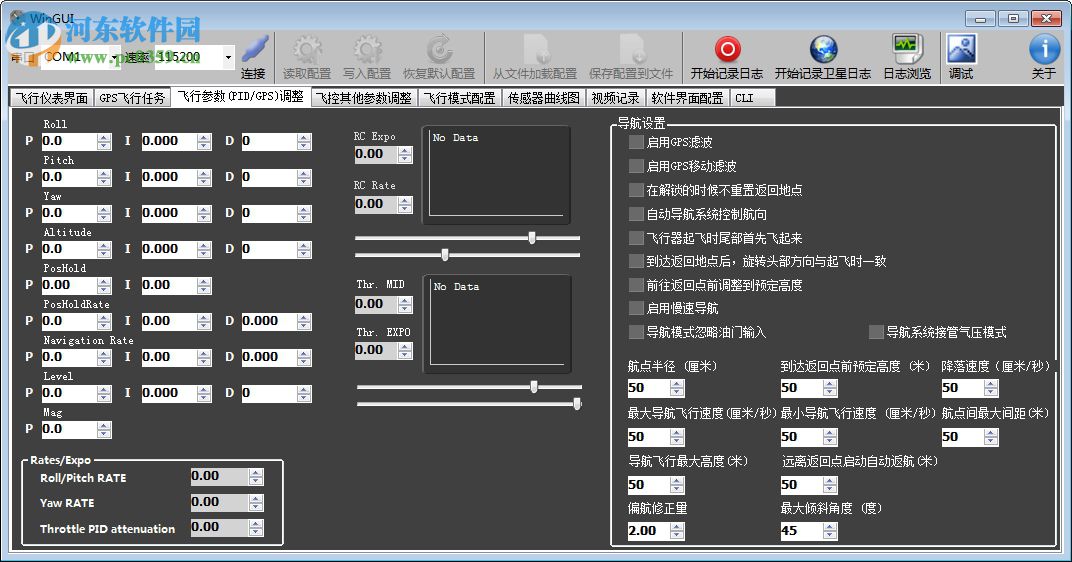Open the 日志浏览 log browser icon
1072x562 pixels.
[x=907, y=49]
